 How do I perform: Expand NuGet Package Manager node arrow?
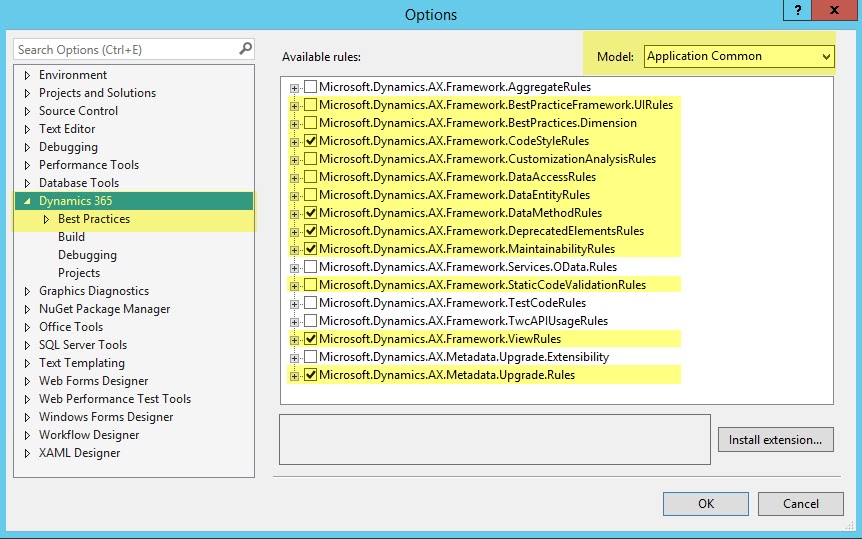[27, 310]
